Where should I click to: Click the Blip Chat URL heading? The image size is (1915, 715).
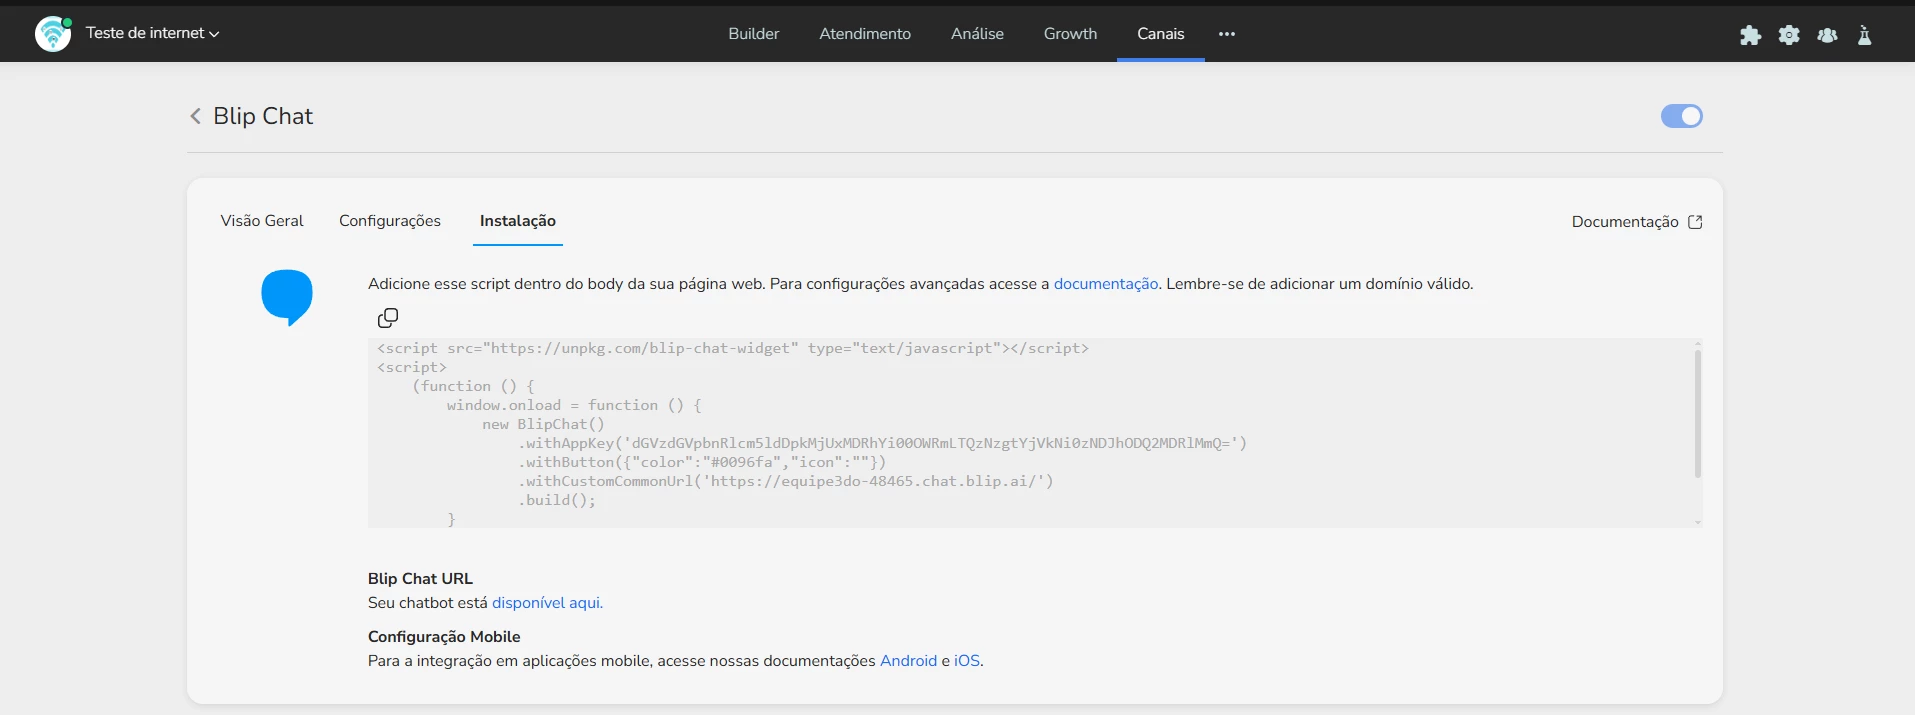(420, 579)
